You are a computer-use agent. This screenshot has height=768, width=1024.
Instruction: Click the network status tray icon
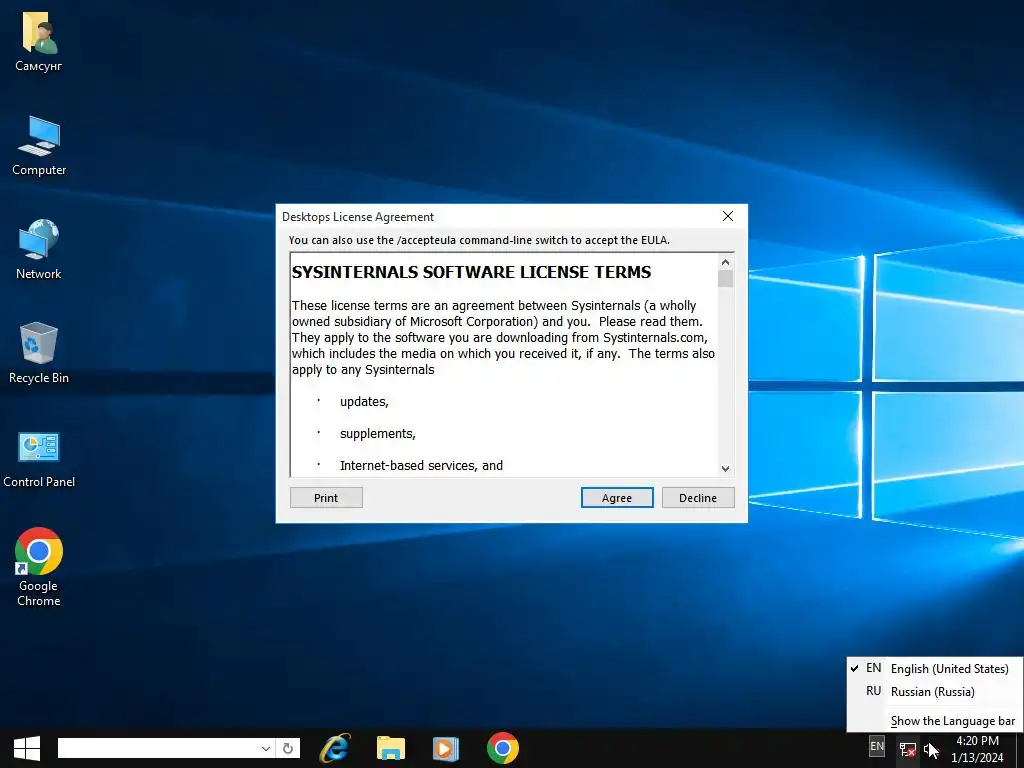pyautogui.click(x=908, y=750)
